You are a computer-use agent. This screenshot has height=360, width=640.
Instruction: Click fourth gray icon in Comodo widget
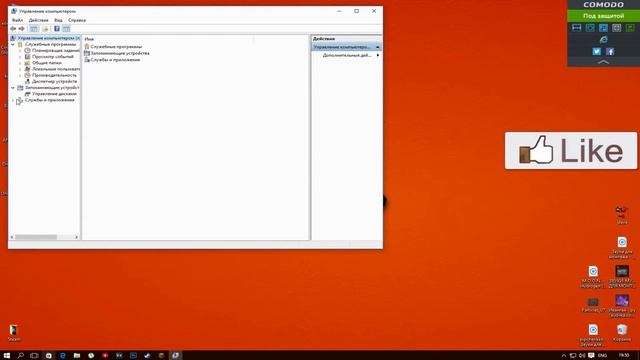[x=616, y=28]
